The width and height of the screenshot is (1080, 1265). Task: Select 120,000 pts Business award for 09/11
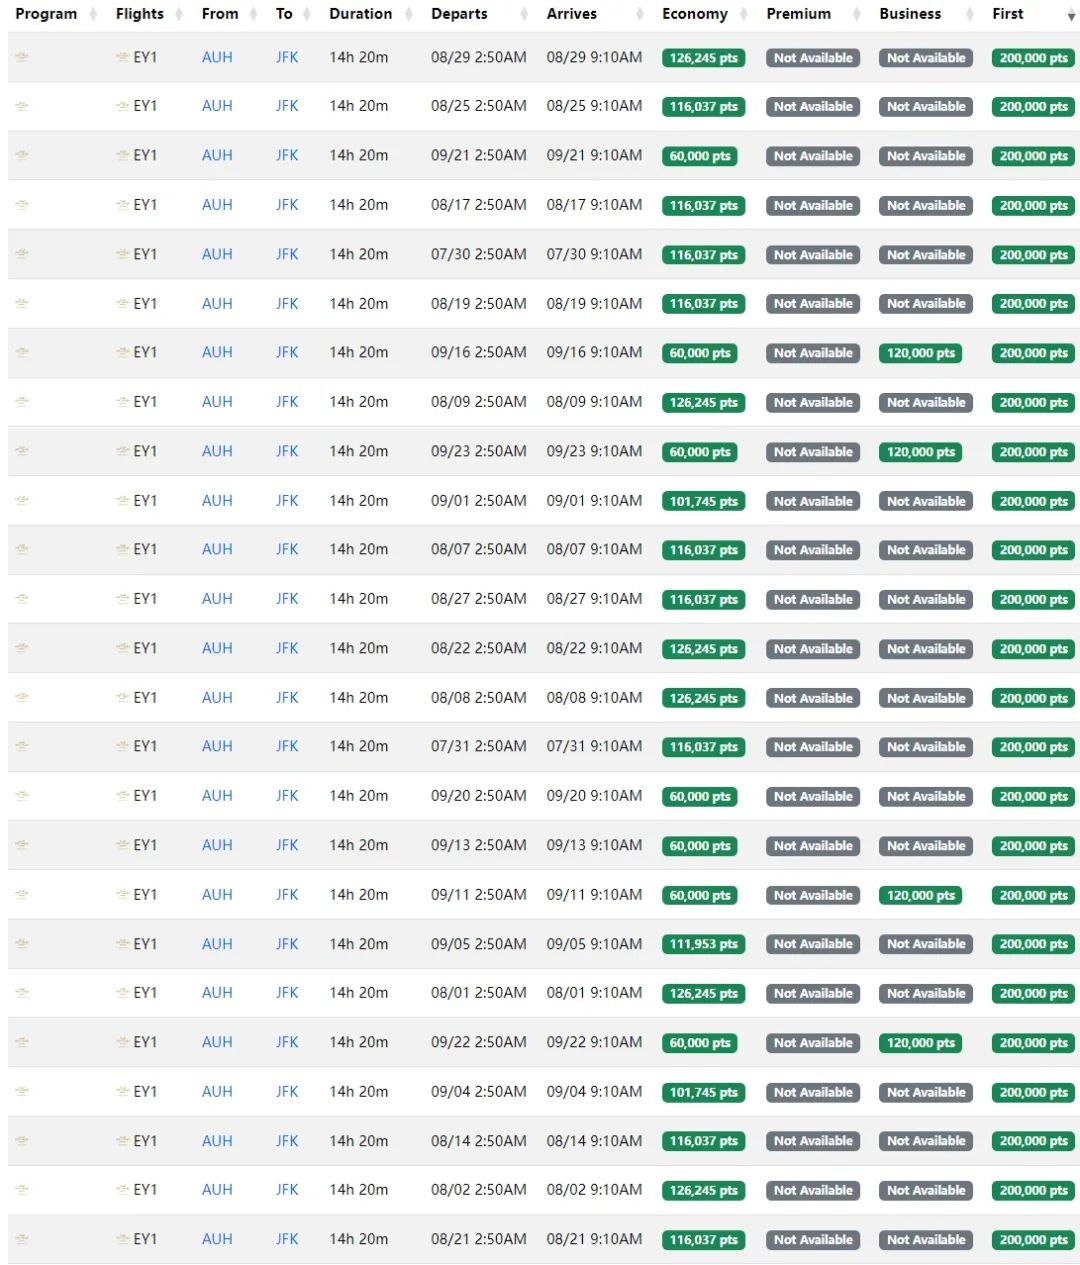tap(920, 895)
